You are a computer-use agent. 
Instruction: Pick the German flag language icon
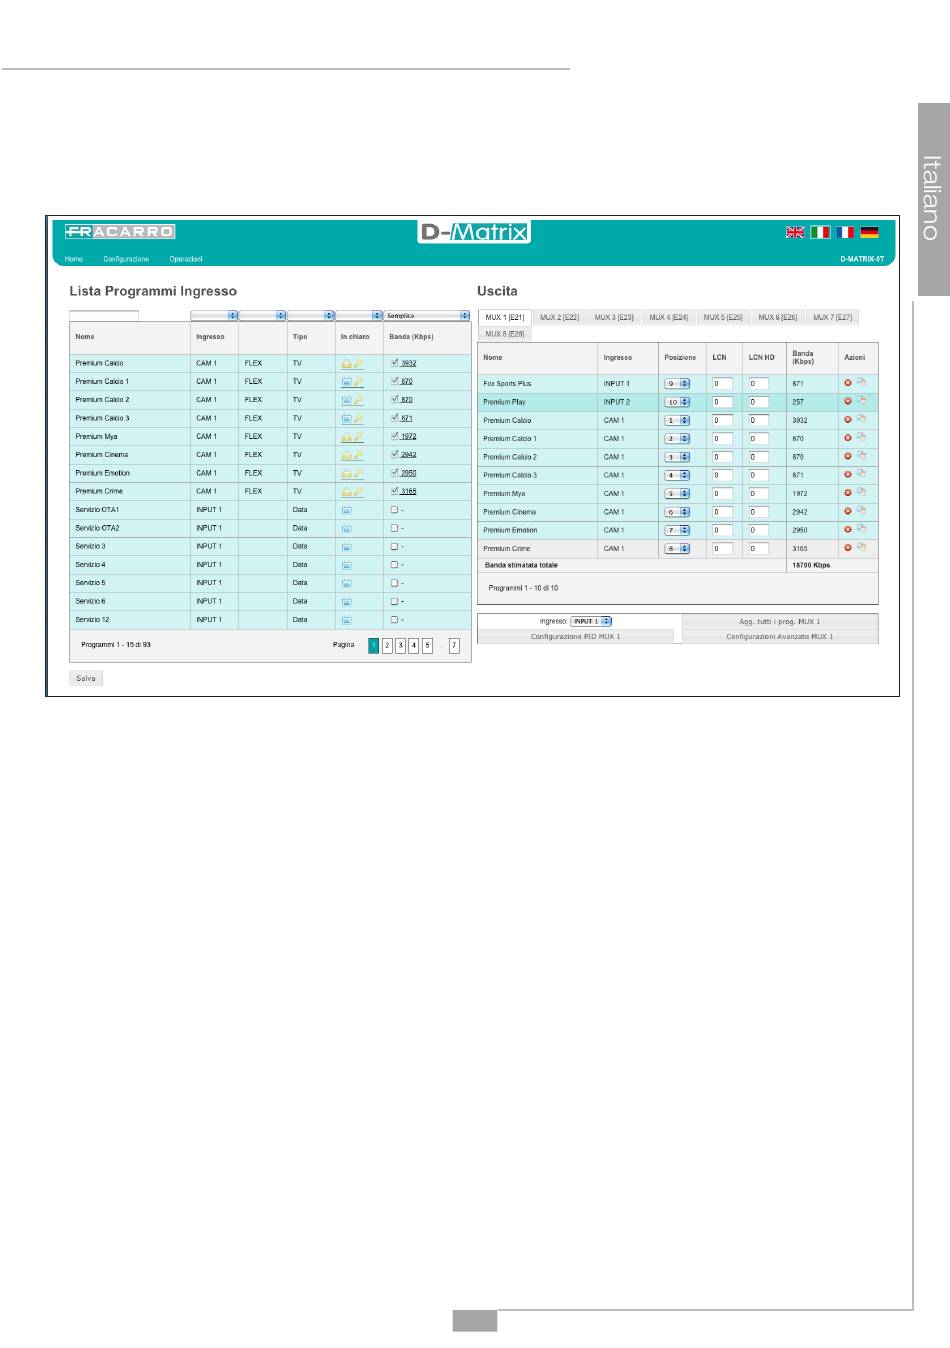click(869, 232)
